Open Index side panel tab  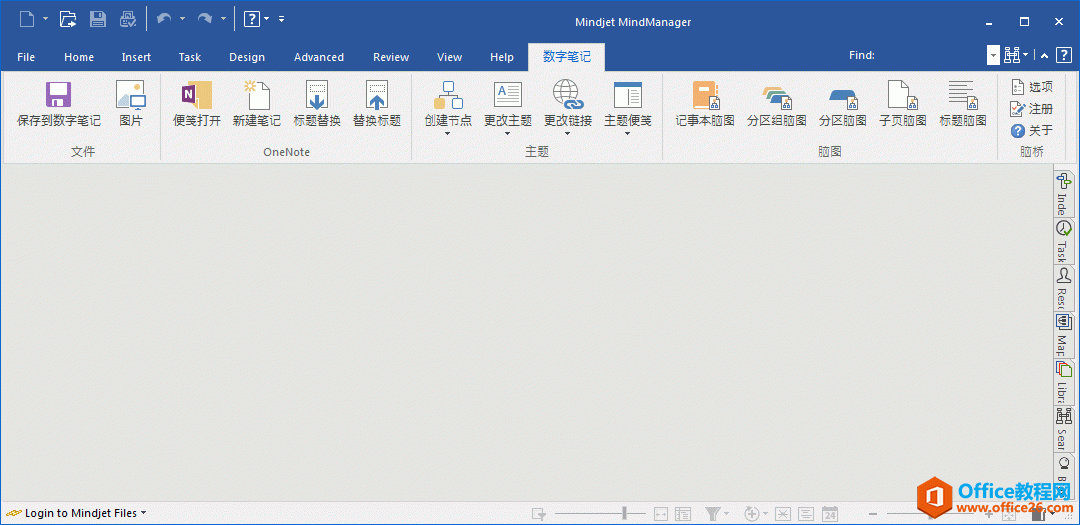coord(1064,194)
